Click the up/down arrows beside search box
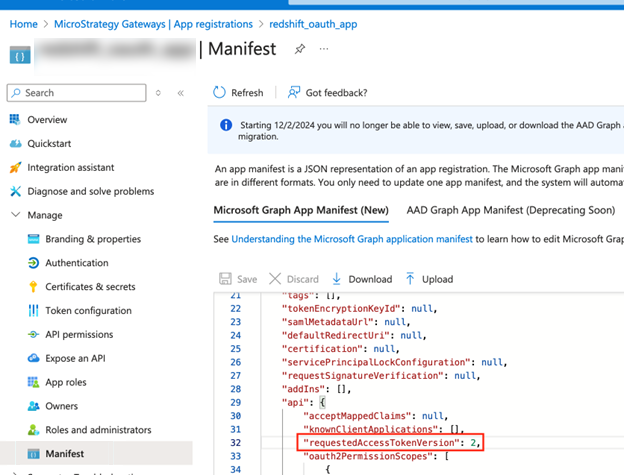The height and width of the screenshot is (475, 624). click(x=158, y=93)
